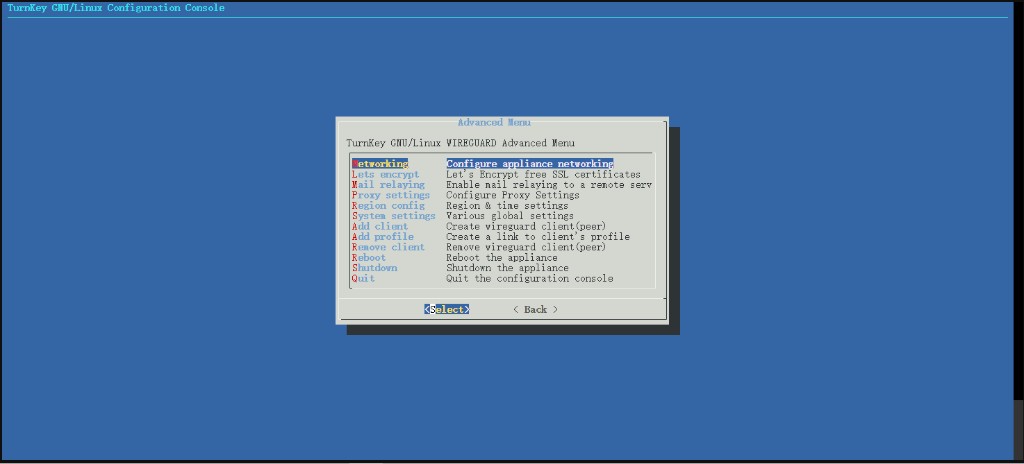Screen dimensions: 1024x464
Task: Click the 'Advanced Menu' dialog title
Action: click(x=494, y=122)
